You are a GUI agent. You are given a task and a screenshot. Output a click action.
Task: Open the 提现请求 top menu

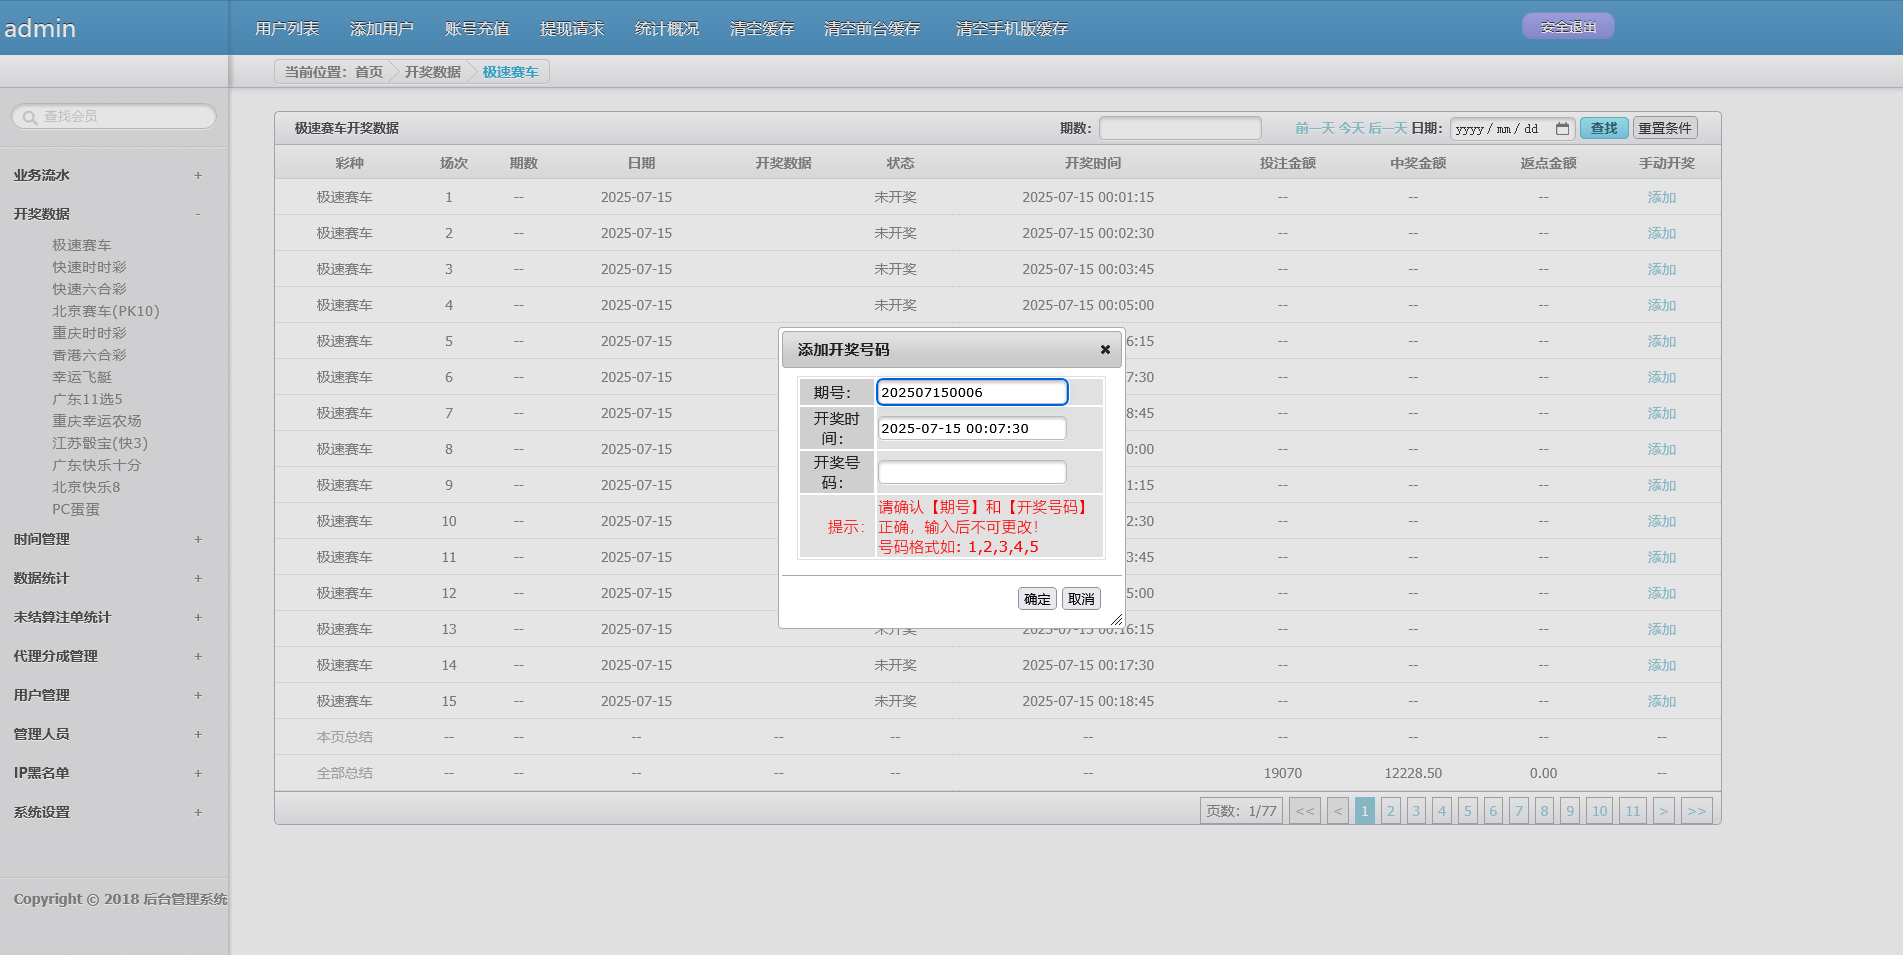pyautogui.click(x=572, y=28)
